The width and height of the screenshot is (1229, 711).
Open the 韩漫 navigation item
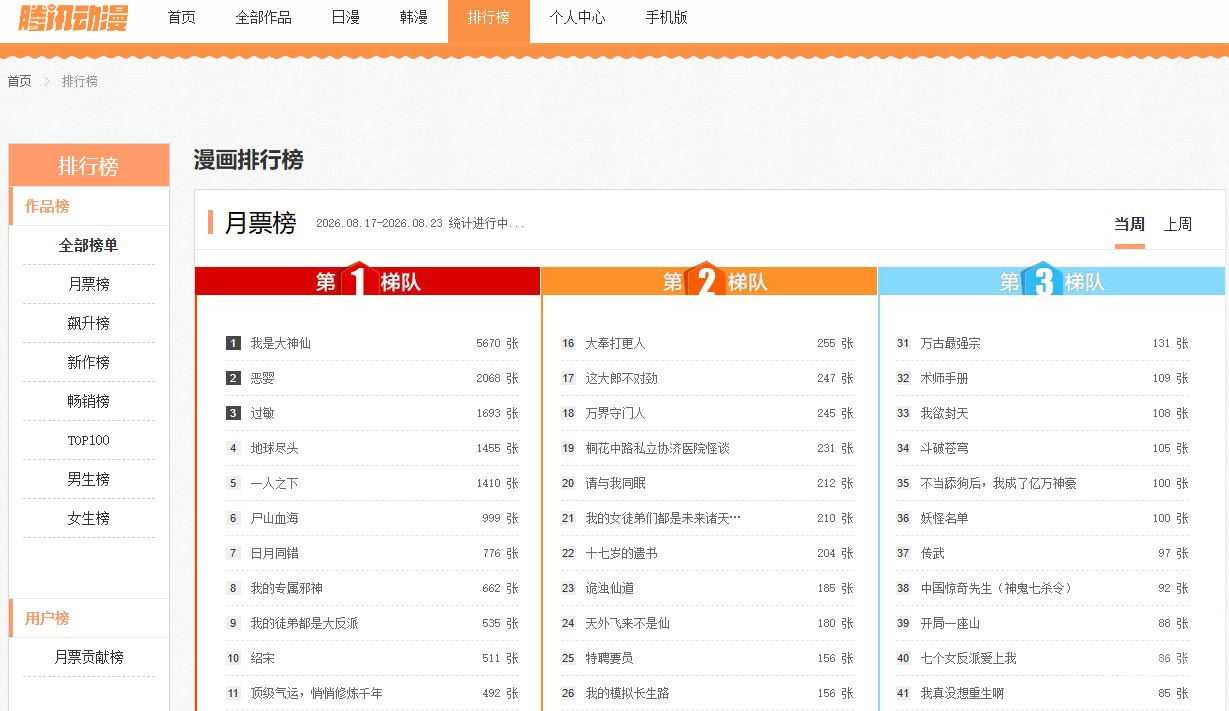(414, 18)
